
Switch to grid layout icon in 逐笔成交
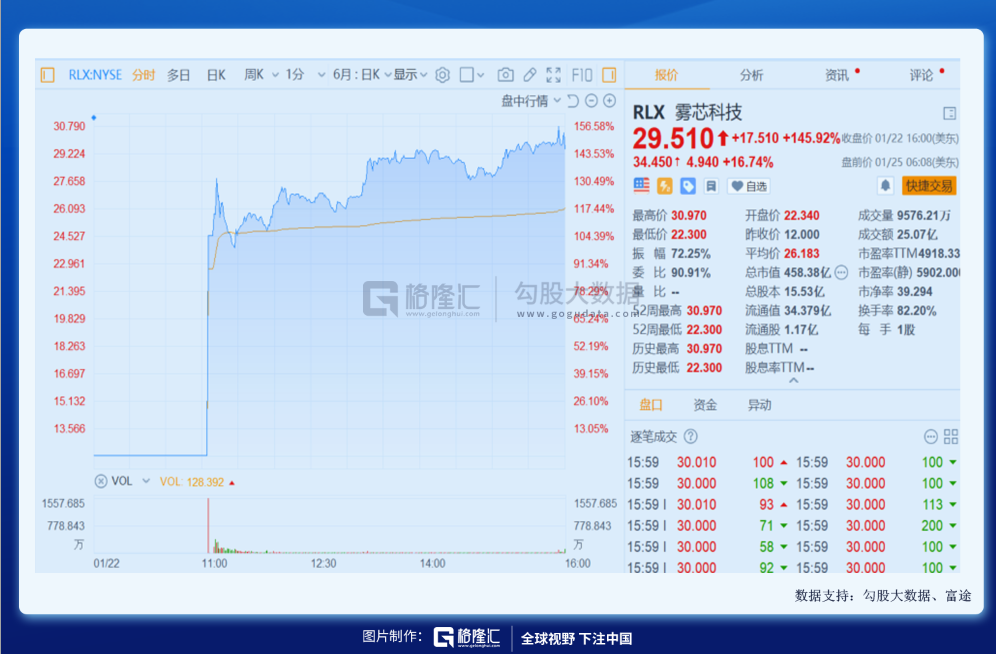[951, 436]
